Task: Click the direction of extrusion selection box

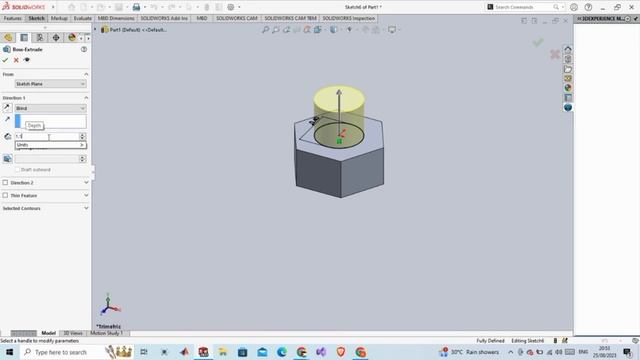Action: click(51, 121)
